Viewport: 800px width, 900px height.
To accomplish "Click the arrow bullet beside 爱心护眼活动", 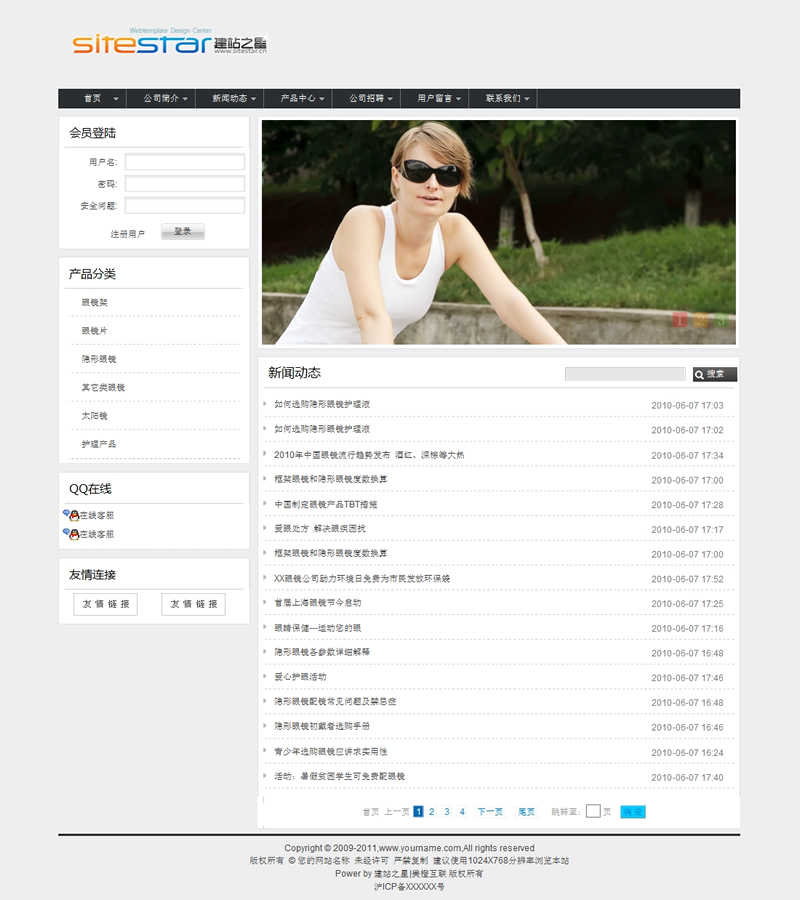I will click(265, 676).
